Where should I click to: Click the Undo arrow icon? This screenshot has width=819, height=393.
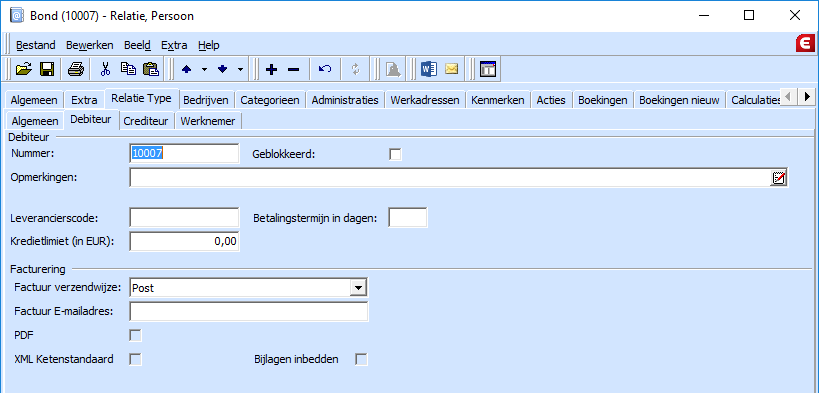pos(325,69)
